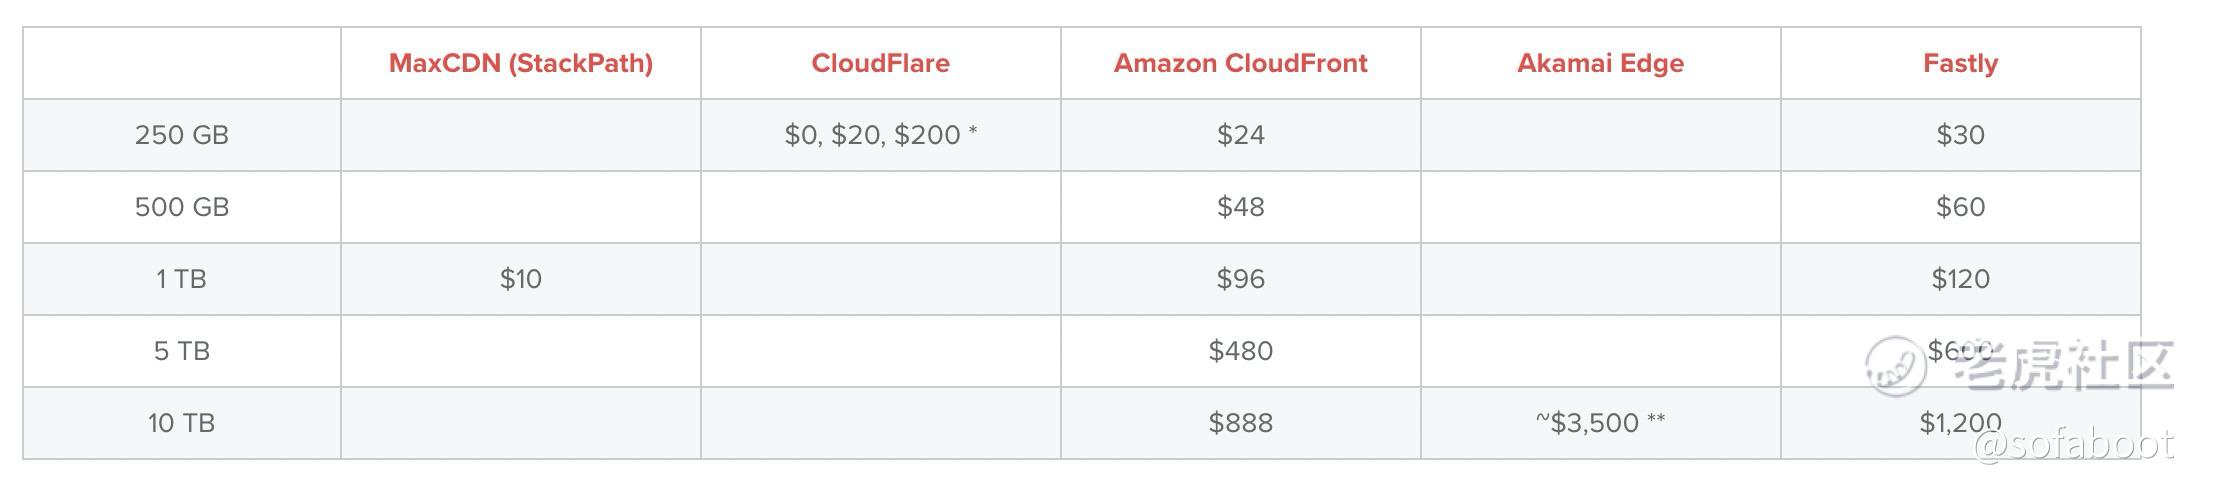Click the CloudFlare $0, $20, $200 price cell
Image resolution: width=2218 pixels, height=494 pixels.
(x=880, y=135)
